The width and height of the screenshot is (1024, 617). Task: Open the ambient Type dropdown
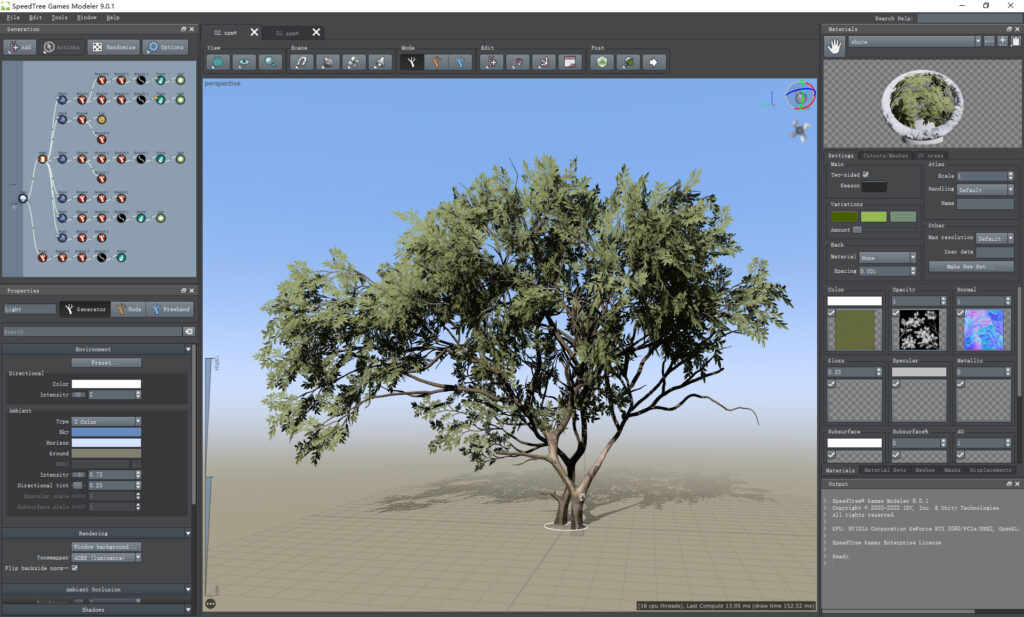(x=105, y=421)
